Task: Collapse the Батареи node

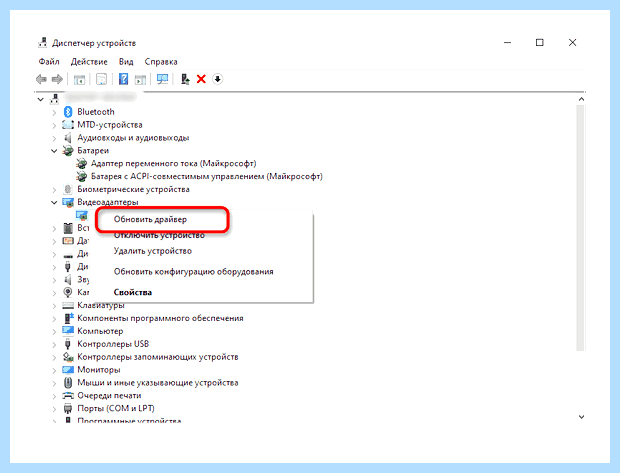Action: click(54, 151)
